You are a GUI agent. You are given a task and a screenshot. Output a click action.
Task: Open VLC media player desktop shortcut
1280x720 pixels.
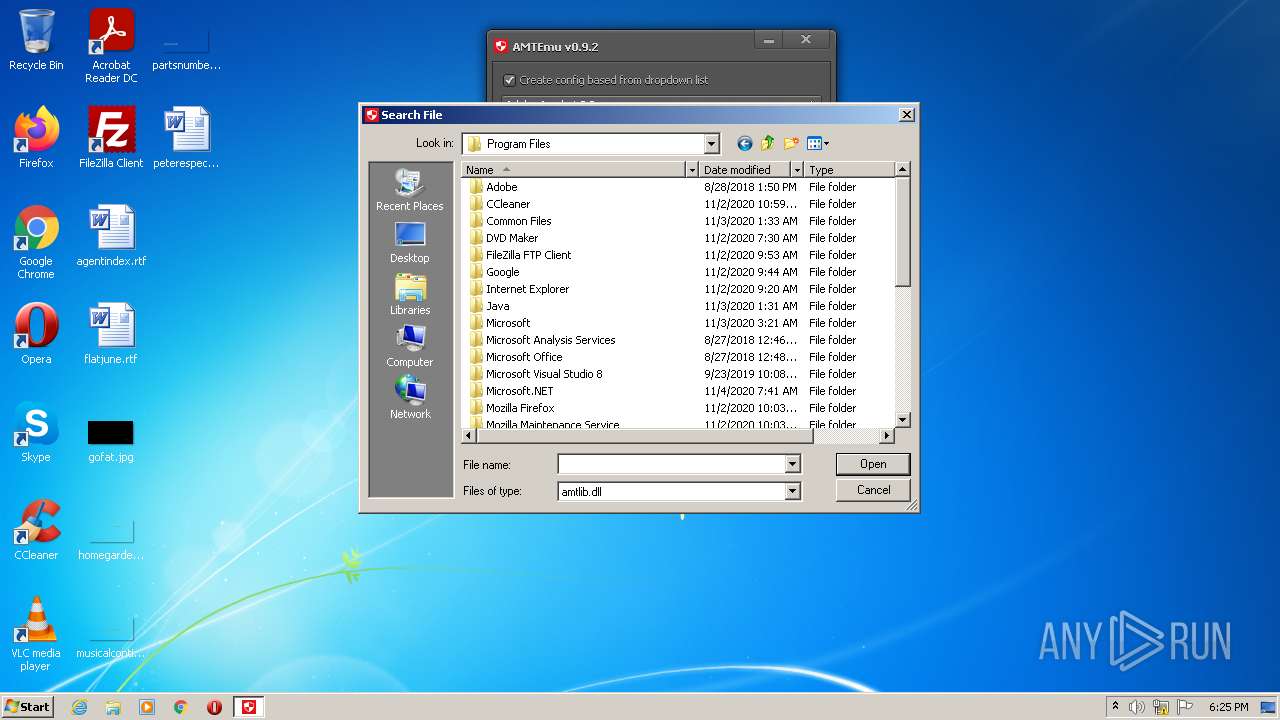(x=36, y=634)
